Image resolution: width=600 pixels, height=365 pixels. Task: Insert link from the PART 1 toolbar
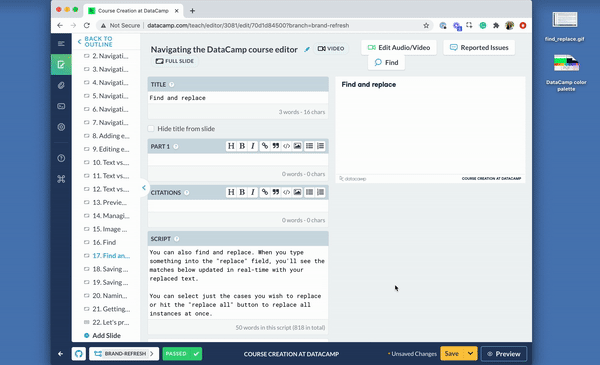coord(265,146)
